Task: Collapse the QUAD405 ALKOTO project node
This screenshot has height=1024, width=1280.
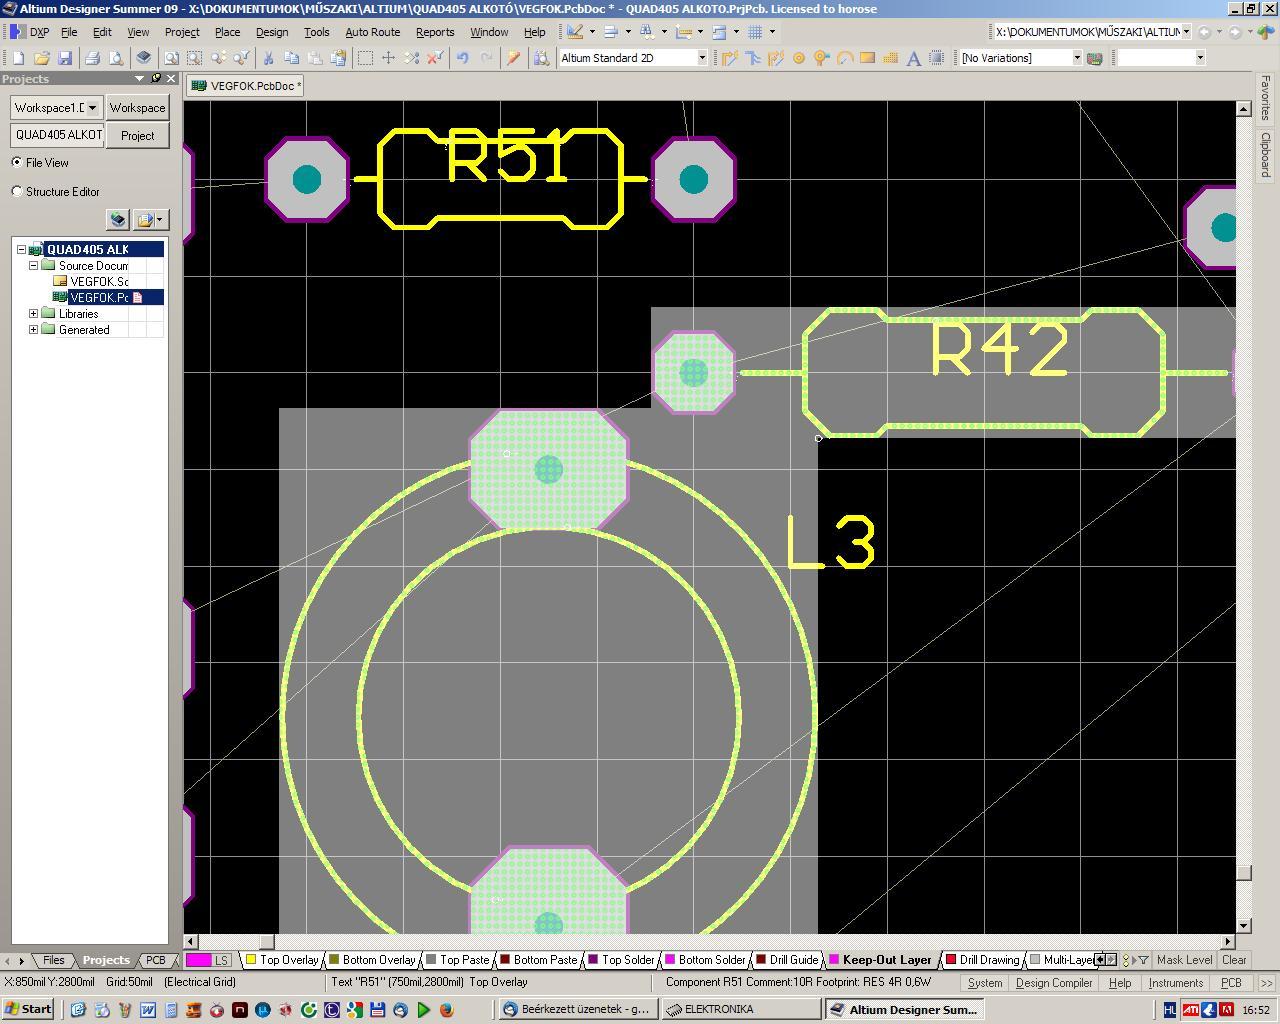Action: tap(21, 250)
